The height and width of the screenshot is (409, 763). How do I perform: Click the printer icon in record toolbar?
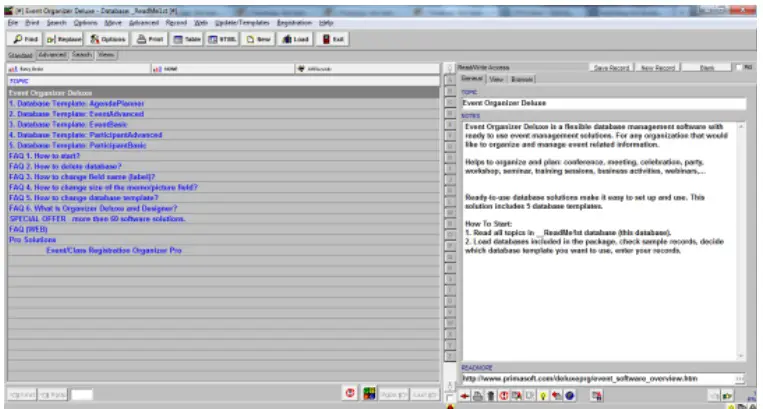click(477, 396)
